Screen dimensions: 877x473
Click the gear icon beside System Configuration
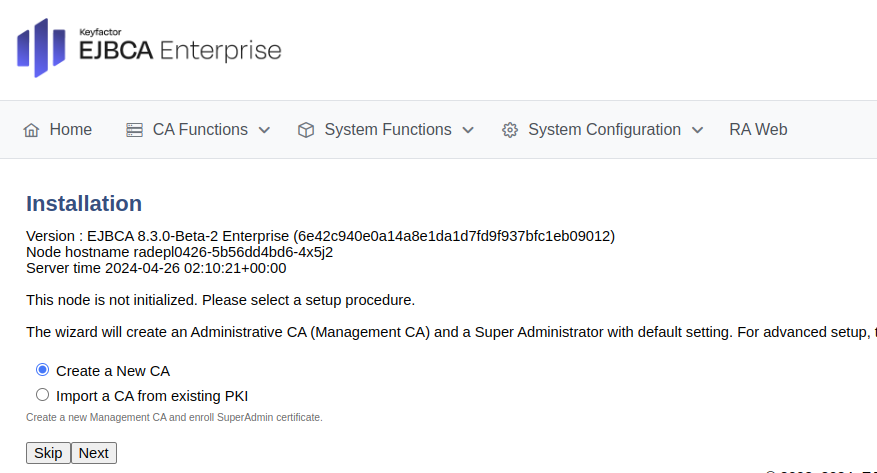point(510,130)
